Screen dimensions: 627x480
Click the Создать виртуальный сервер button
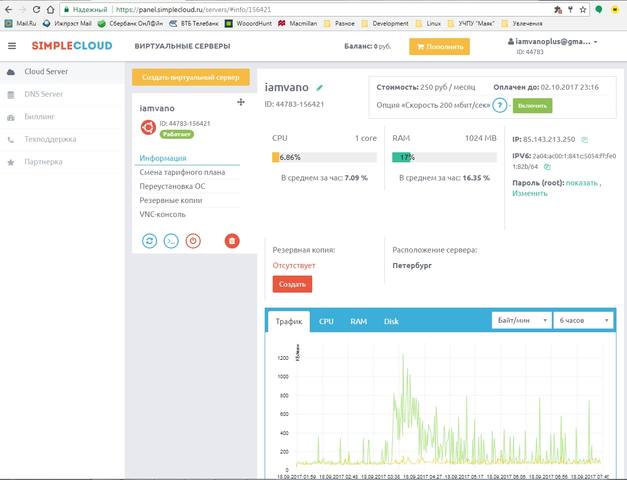click(x=190, y=77)
